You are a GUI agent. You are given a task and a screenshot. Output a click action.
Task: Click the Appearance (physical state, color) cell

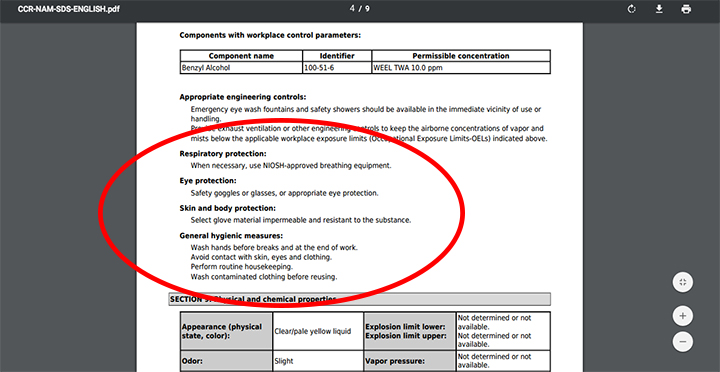(226, 331)
